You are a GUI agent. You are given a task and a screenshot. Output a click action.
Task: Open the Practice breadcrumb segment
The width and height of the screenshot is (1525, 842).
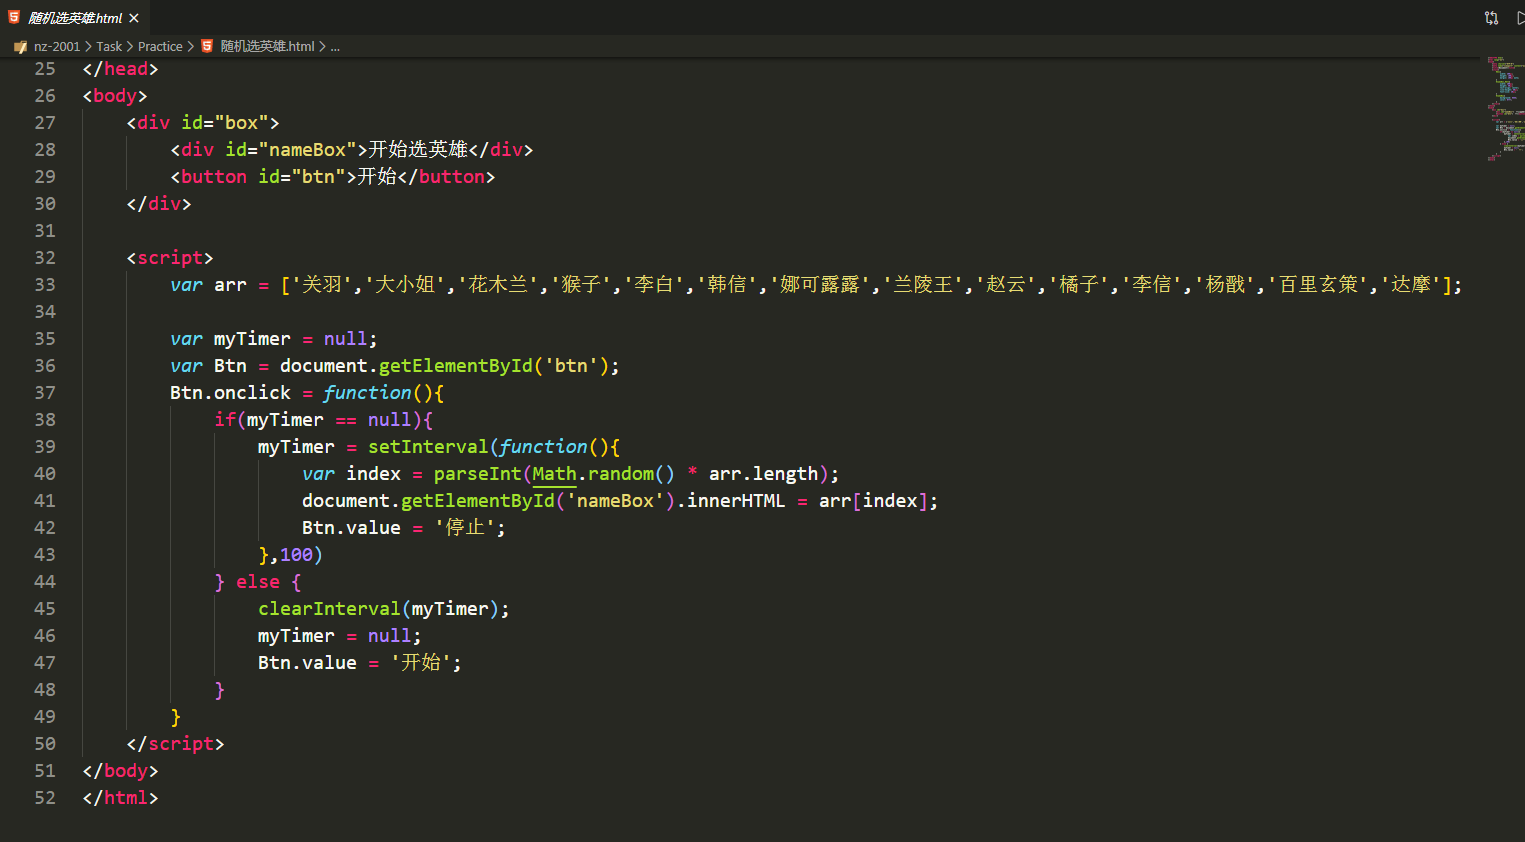pyautogui.click(x=160, y=47)
